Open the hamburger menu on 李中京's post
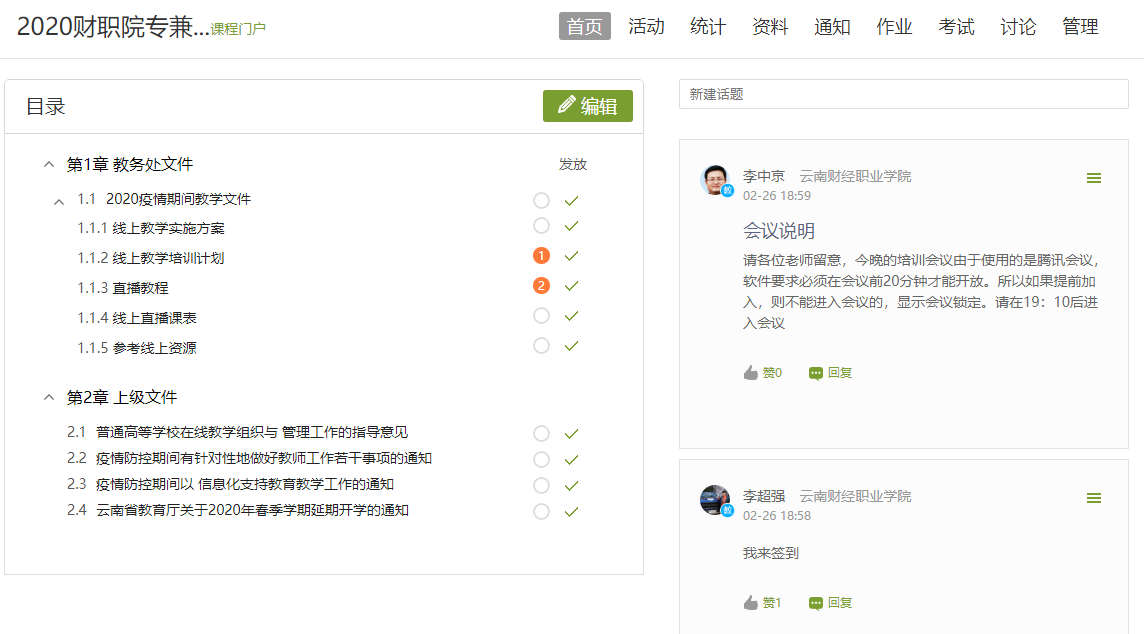Viewport: 1144px width, 634px height. coord(1094,178)
